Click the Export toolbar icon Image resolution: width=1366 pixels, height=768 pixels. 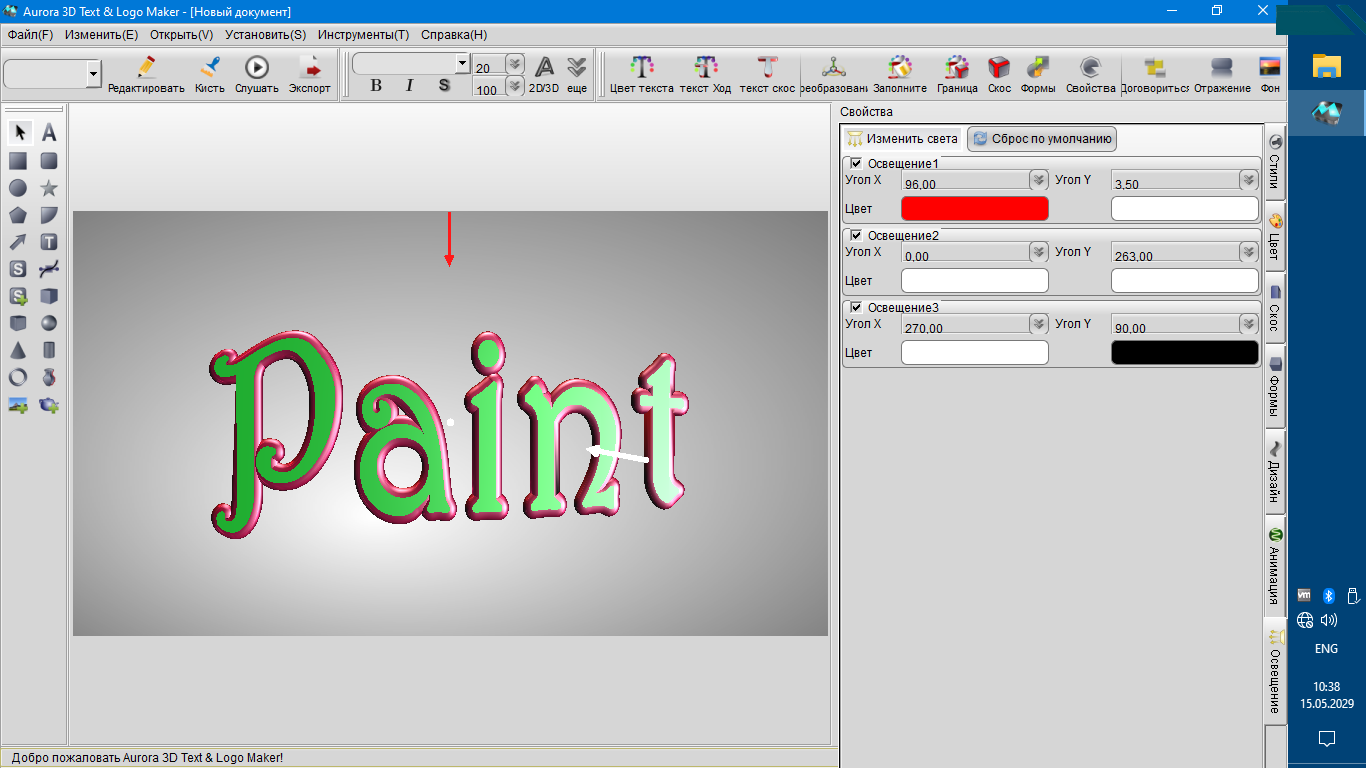click(310, 68)
